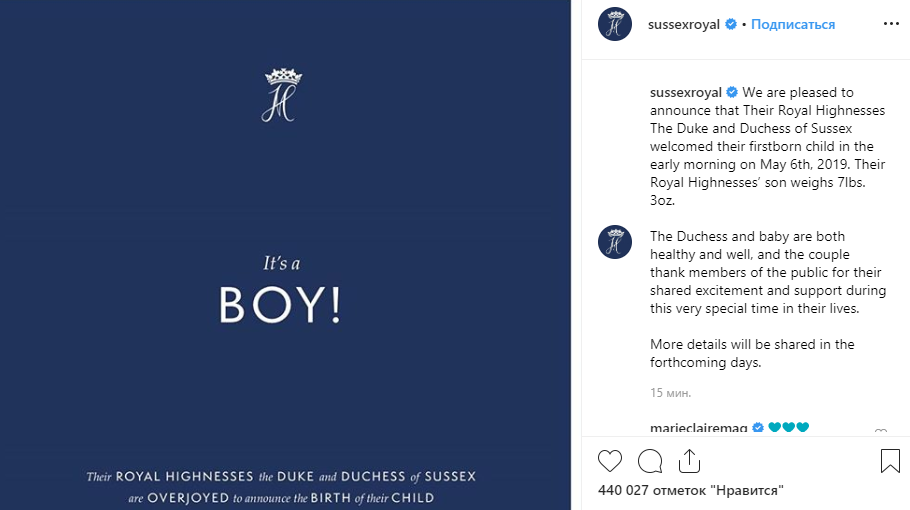View the 440 027 likes list
Viewport: 910px width, 510px height.
690,490
